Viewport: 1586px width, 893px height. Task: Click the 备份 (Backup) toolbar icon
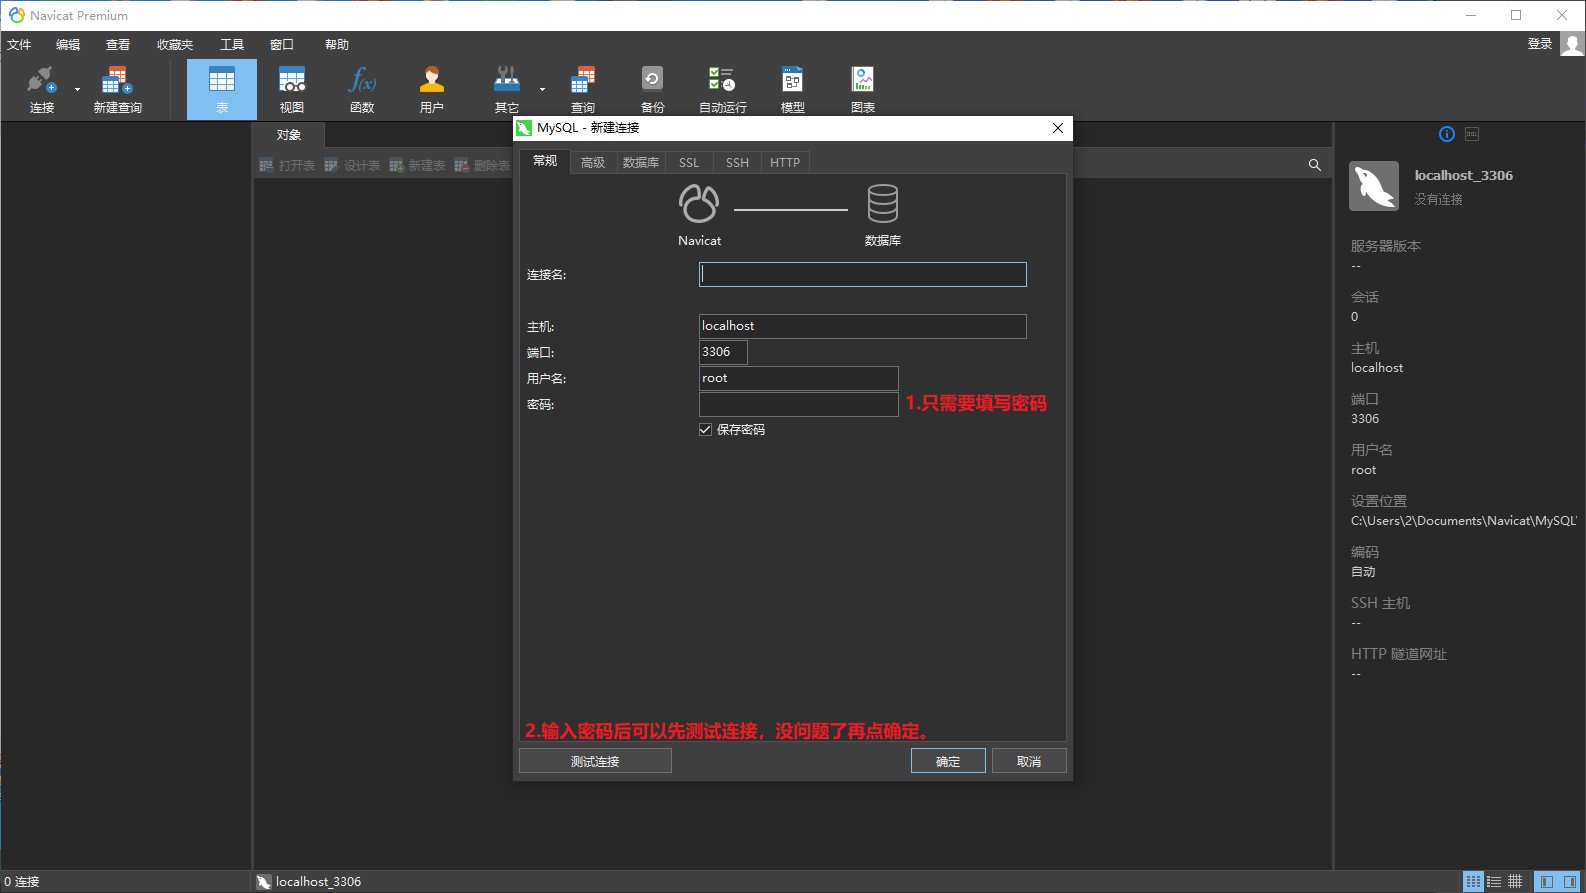click(652, 89)
